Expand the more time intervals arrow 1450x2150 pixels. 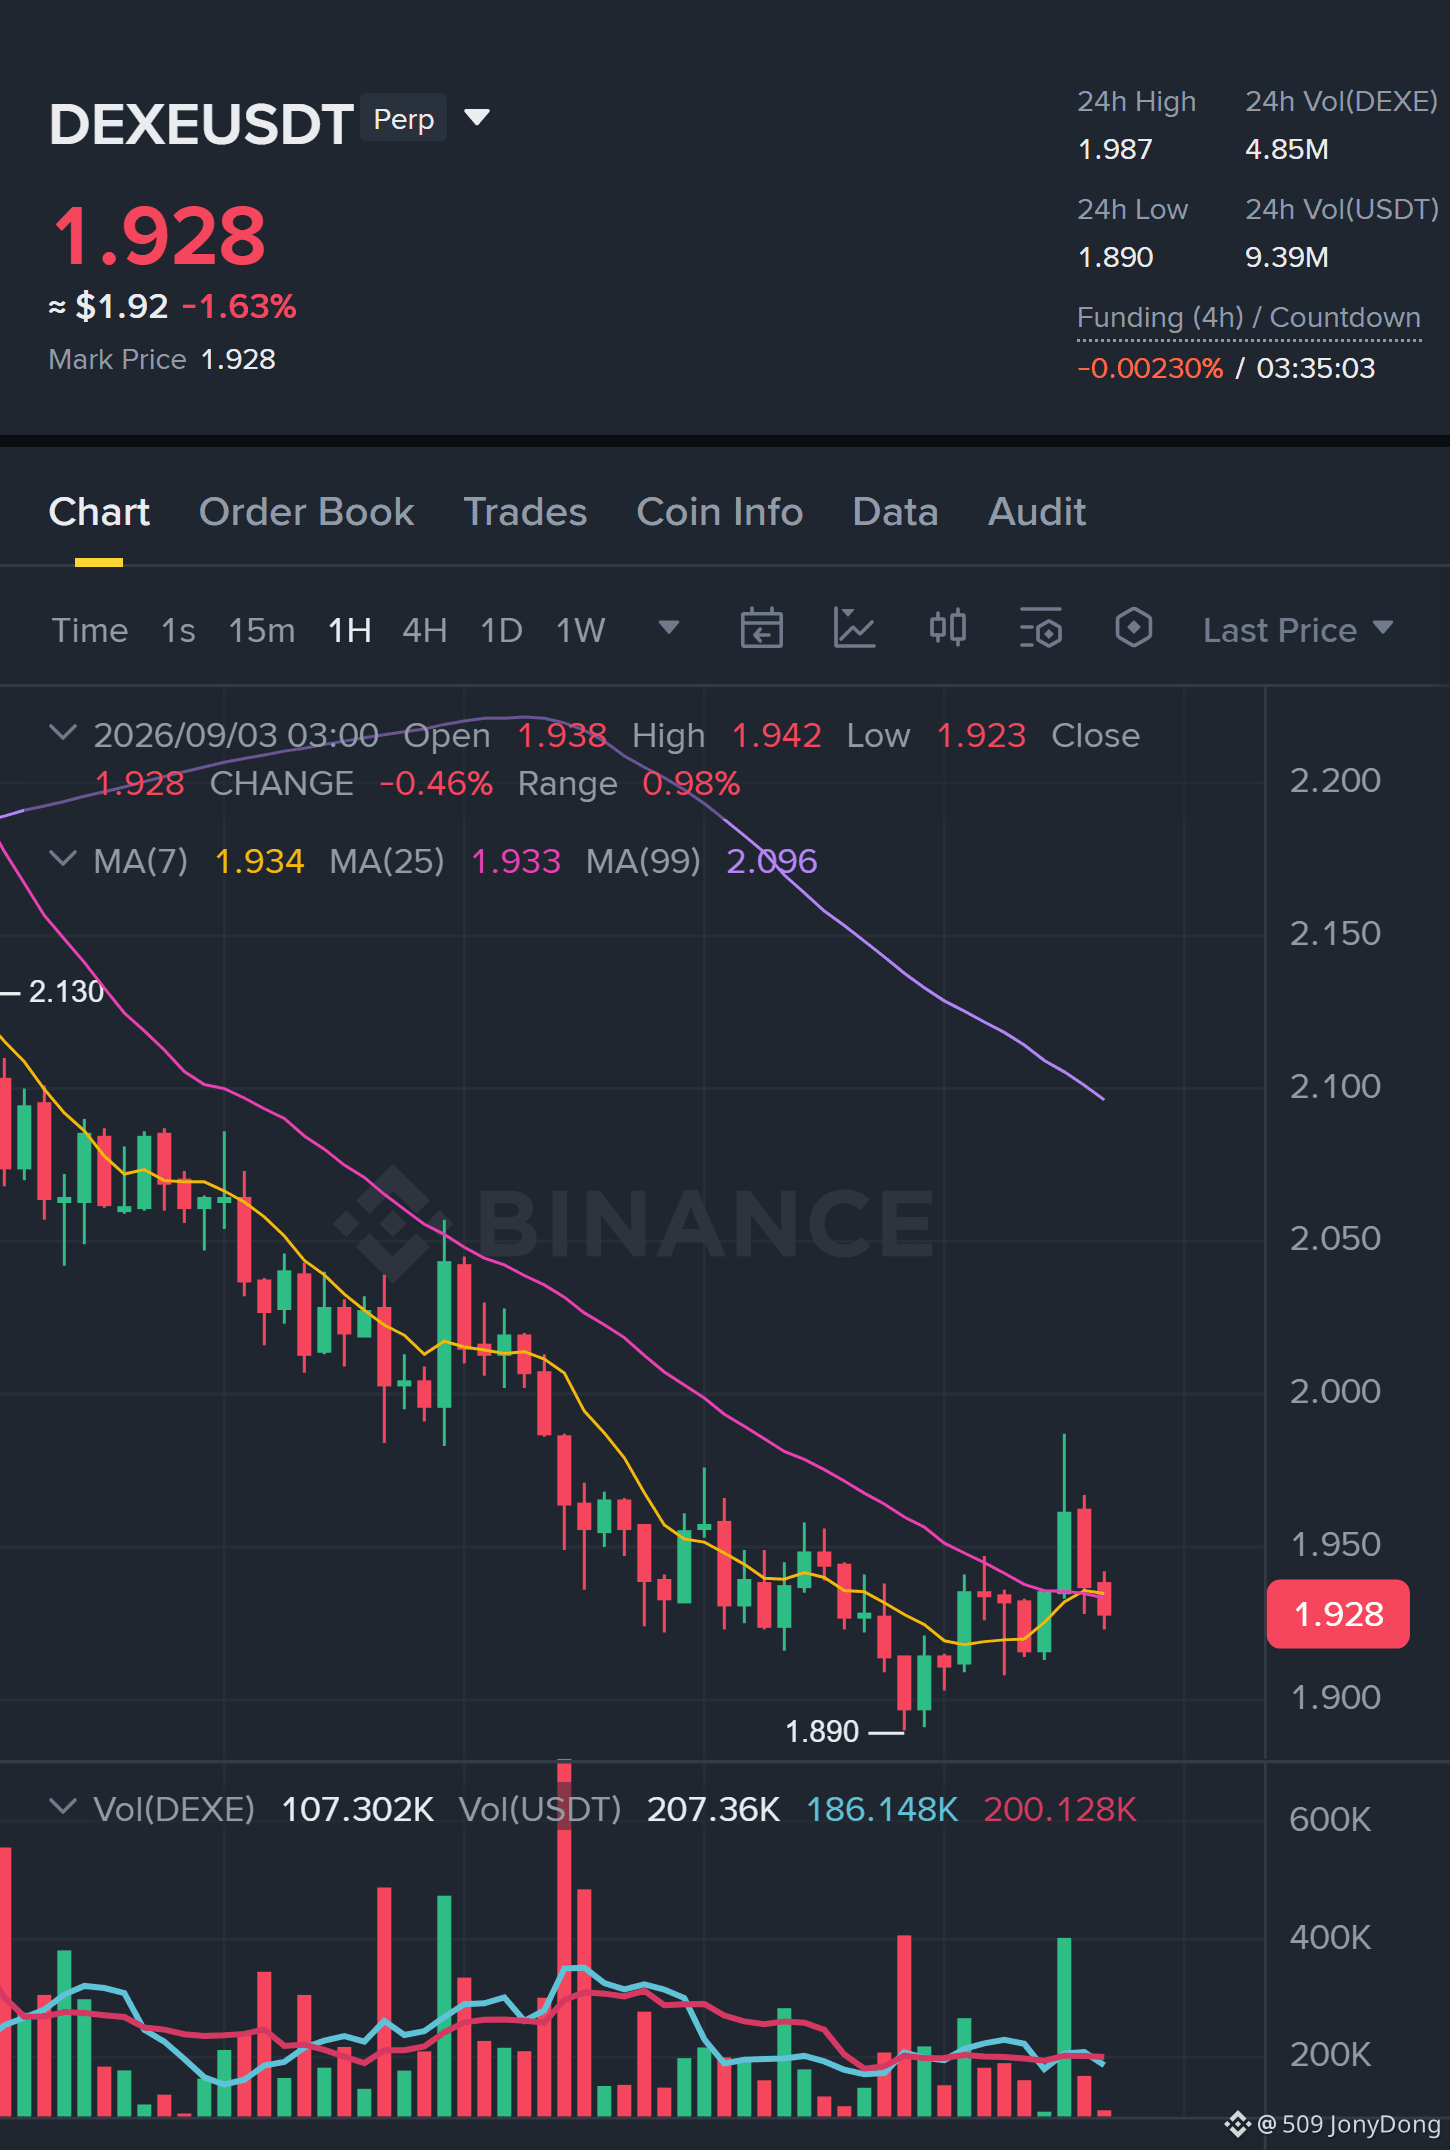click(x=669, y=628)
